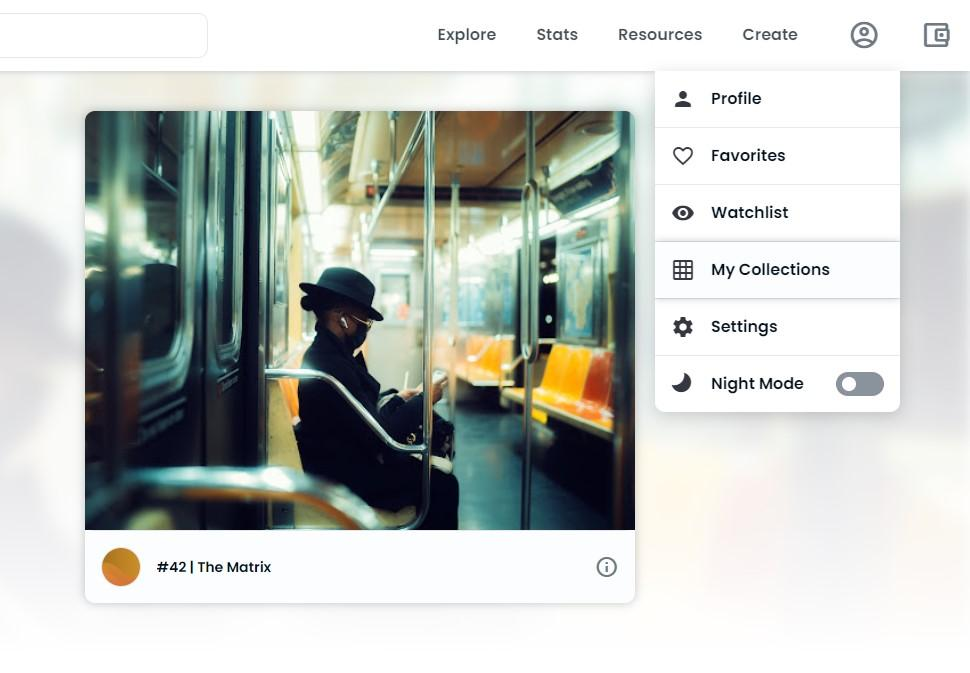Screen dimensions: 970x673
Task: Select Watchlist from the dropdown menu
Action: tap(777, 213)
